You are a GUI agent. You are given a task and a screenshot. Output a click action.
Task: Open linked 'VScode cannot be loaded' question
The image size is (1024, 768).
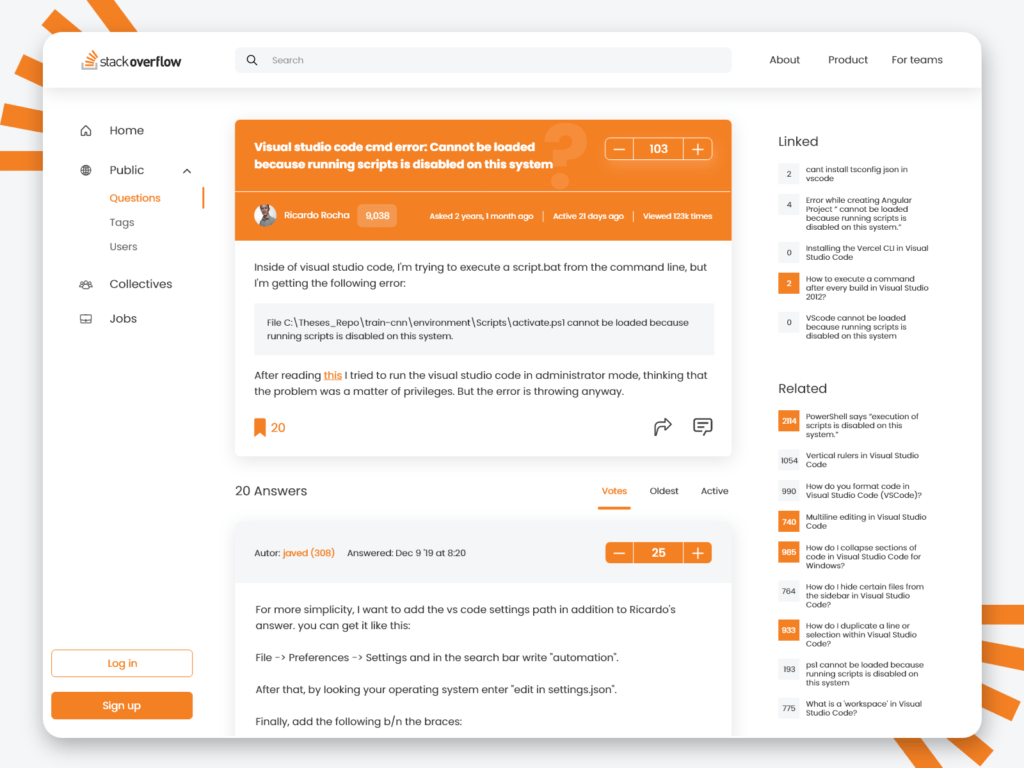[856, 327]
